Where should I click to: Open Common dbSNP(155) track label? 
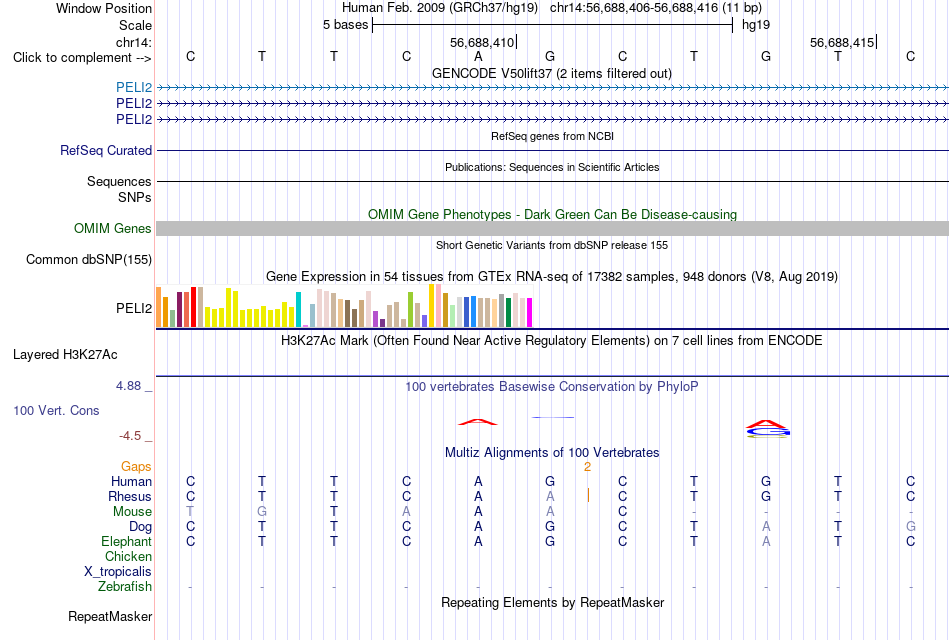[89, 259]
